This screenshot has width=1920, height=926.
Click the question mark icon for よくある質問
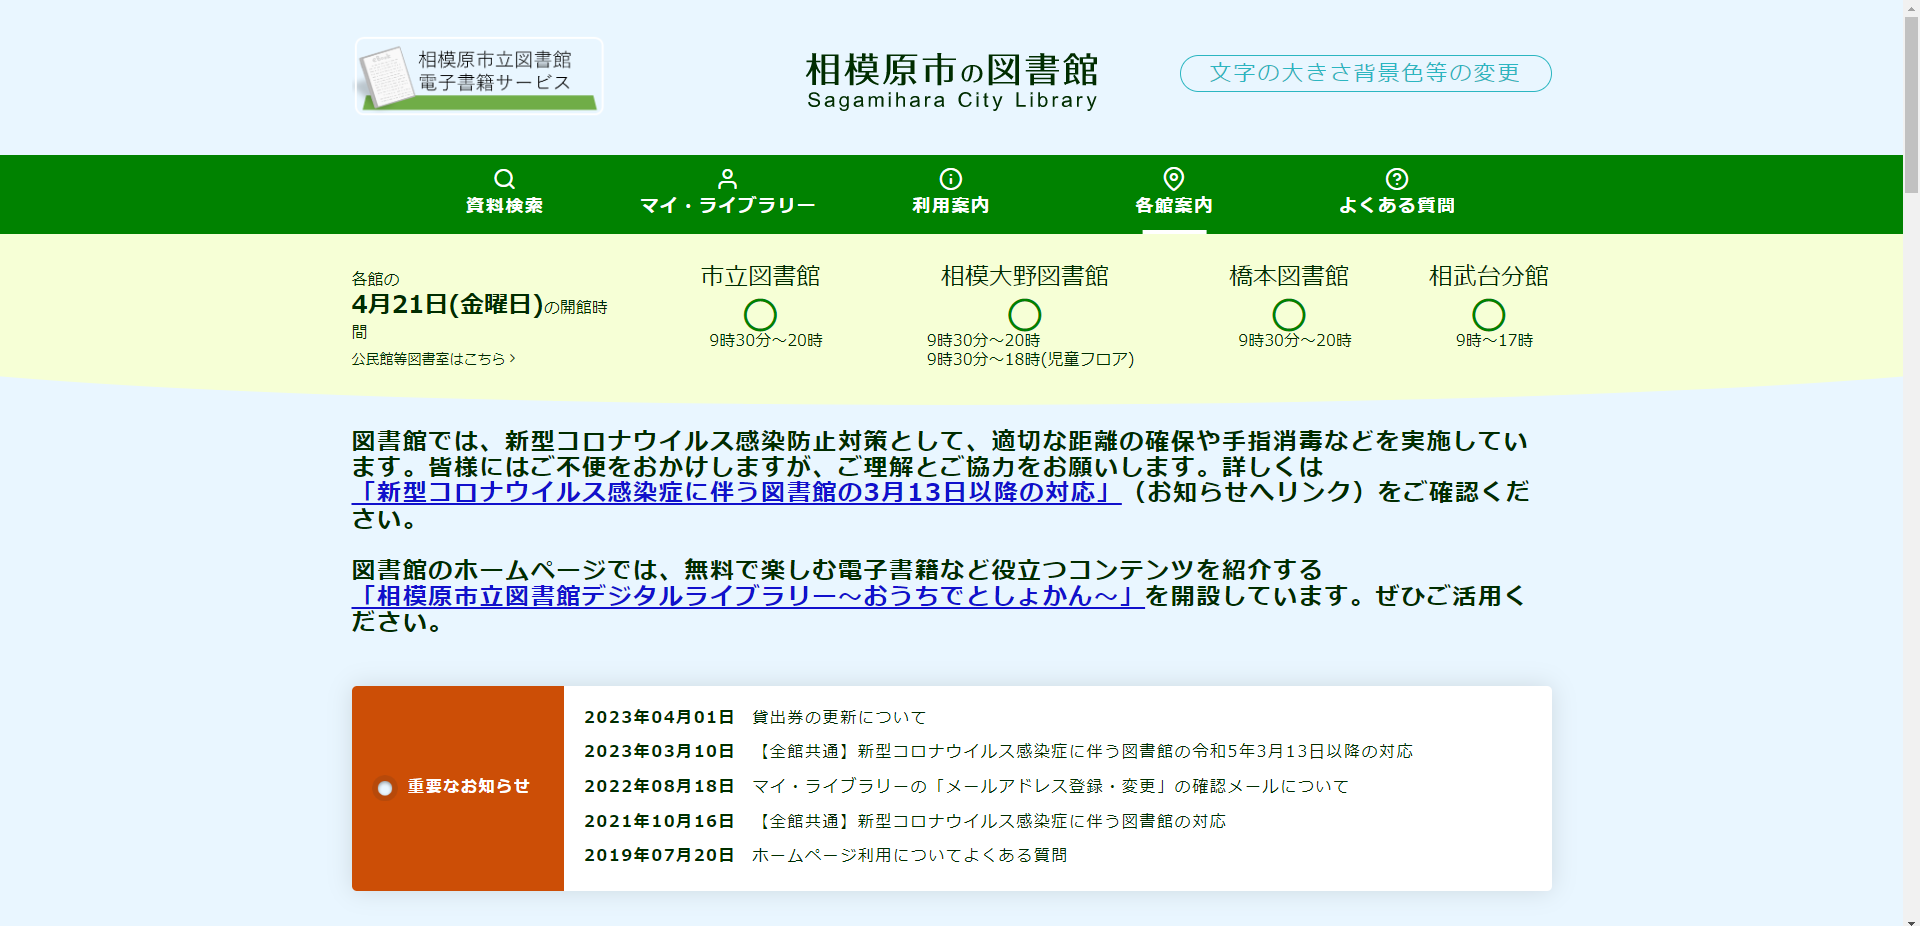[x=1397, y=179]
